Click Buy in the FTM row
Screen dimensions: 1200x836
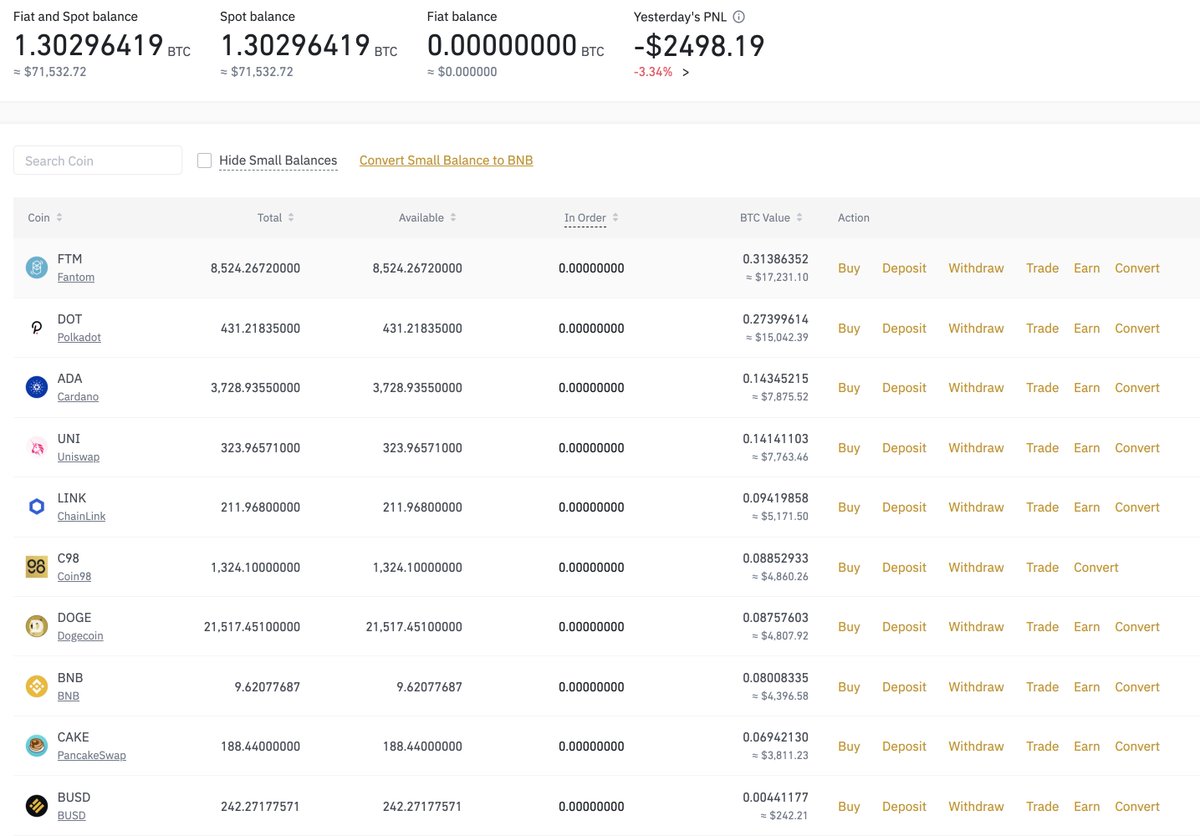click(x=849, y=268)
